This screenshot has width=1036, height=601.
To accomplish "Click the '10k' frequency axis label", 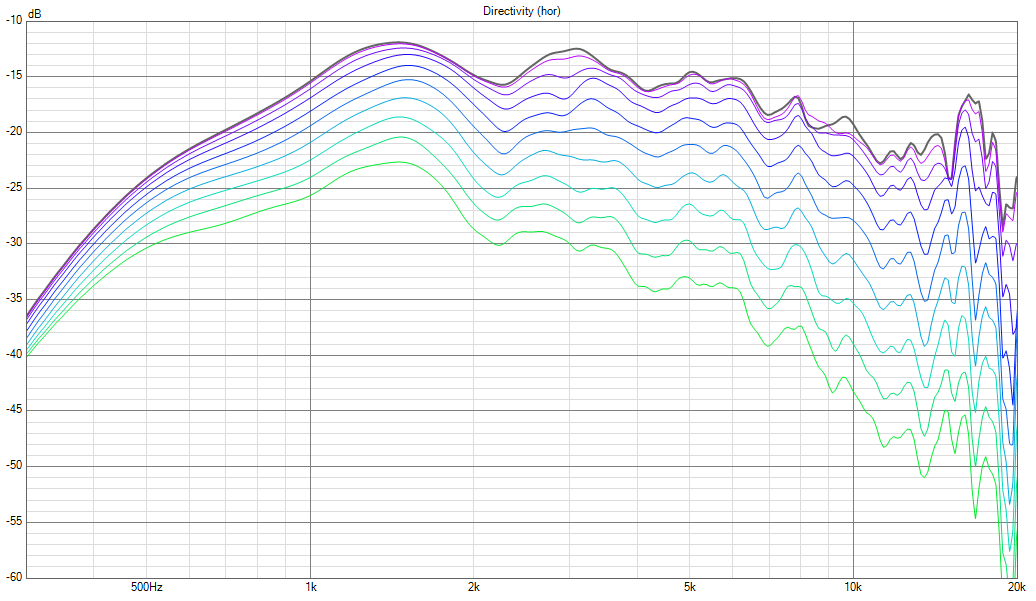I will pos(852,586).
